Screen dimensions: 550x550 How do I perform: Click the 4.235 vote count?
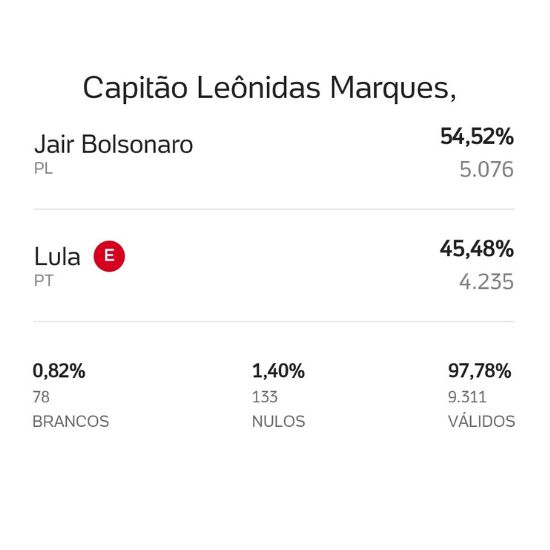tap(487, 282)
